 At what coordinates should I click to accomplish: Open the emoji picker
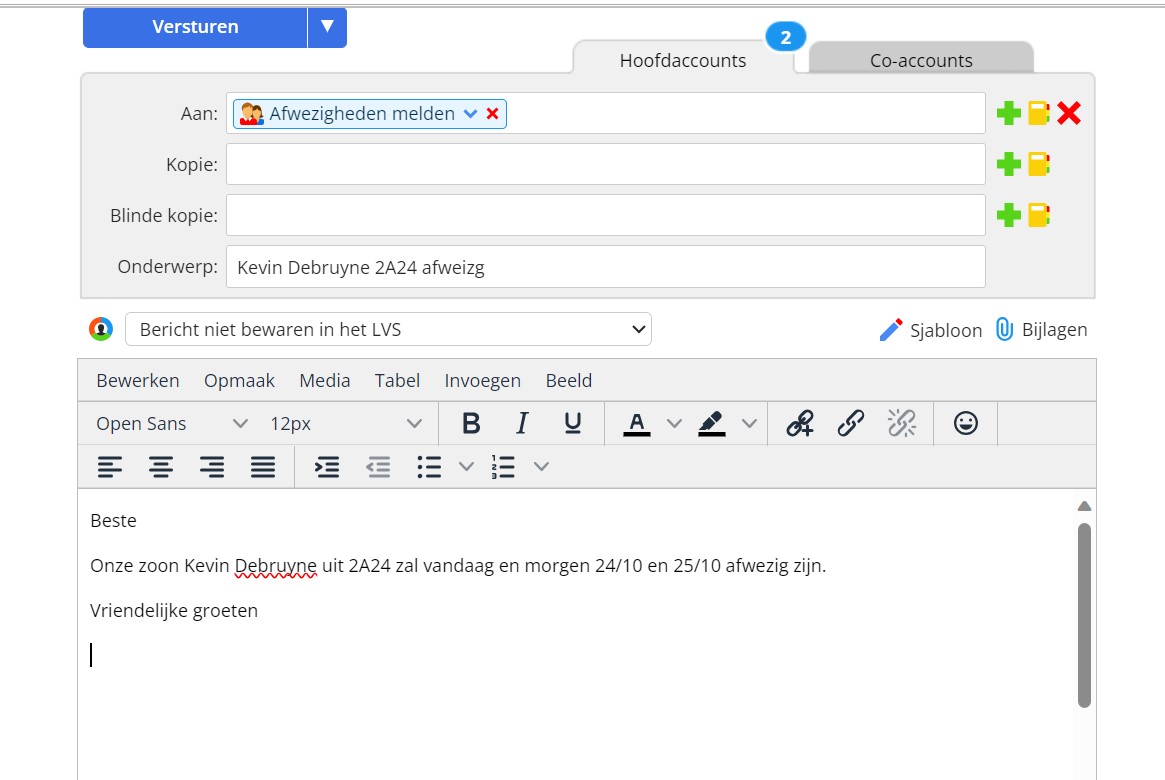pos(965,423)
